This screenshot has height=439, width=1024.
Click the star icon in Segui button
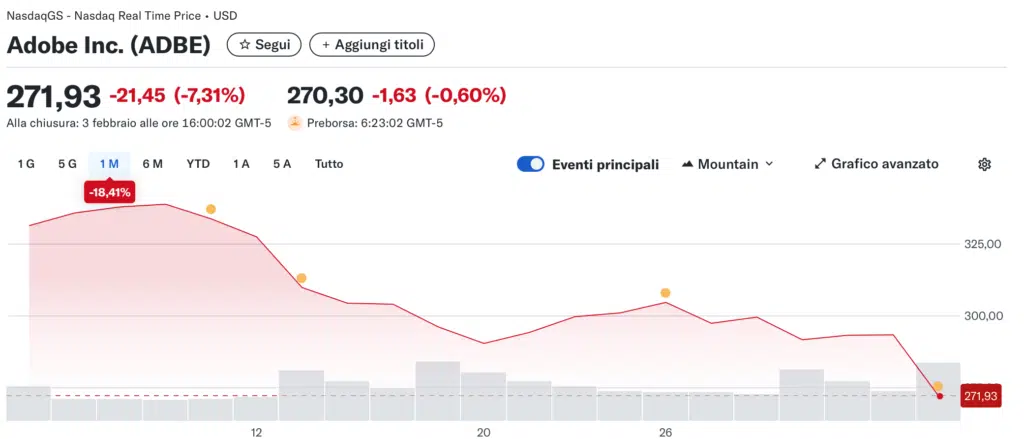pyautogui.click(x=245, y=45)
